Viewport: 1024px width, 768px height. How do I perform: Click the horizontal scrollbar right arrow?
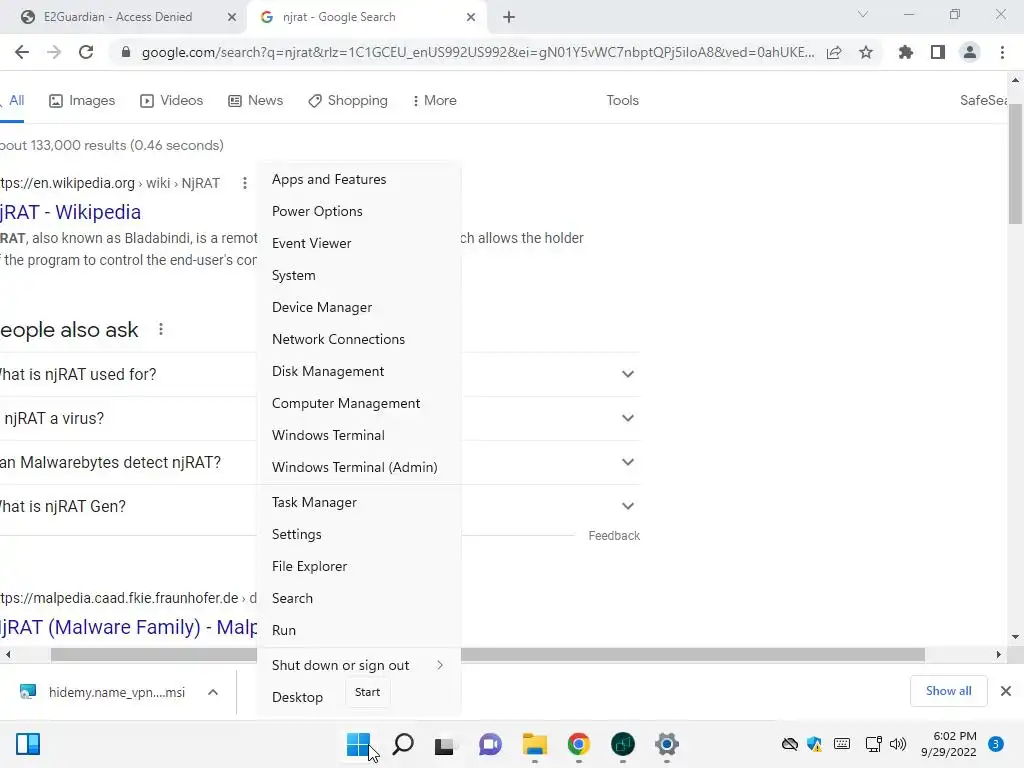(999, 654)
